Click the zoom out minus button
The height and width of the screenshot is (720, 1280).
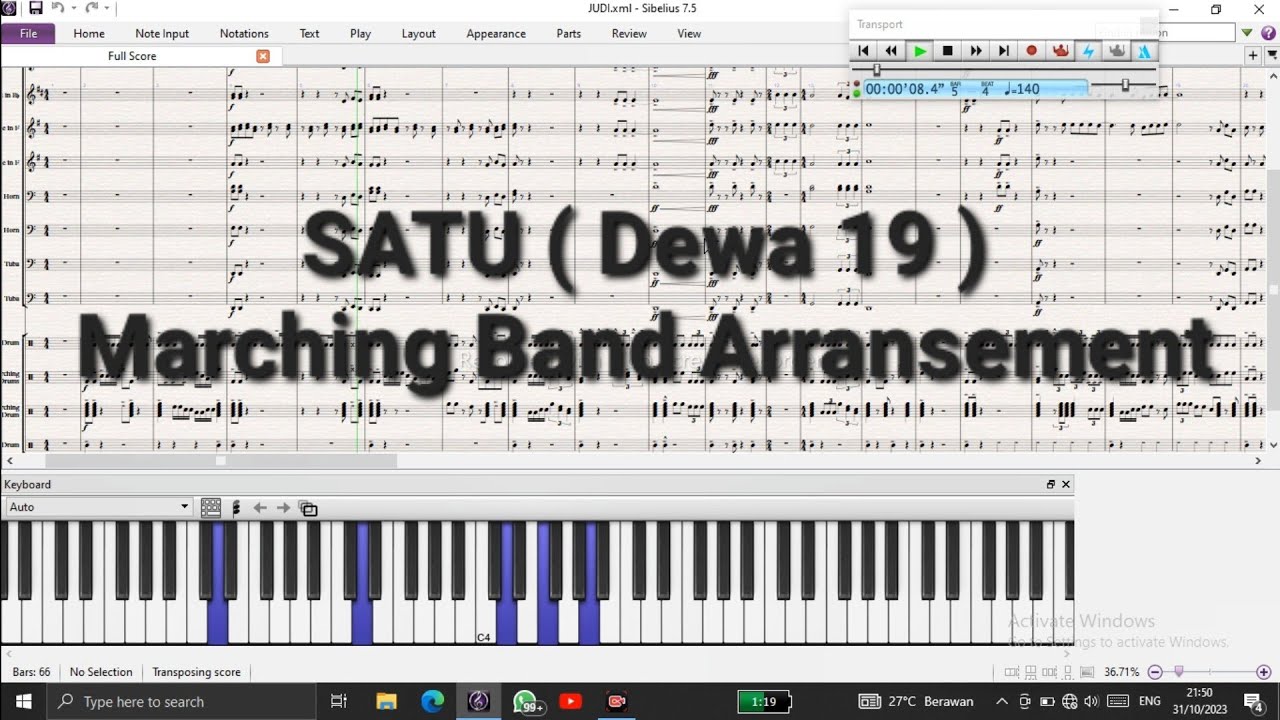(1155, 672)
